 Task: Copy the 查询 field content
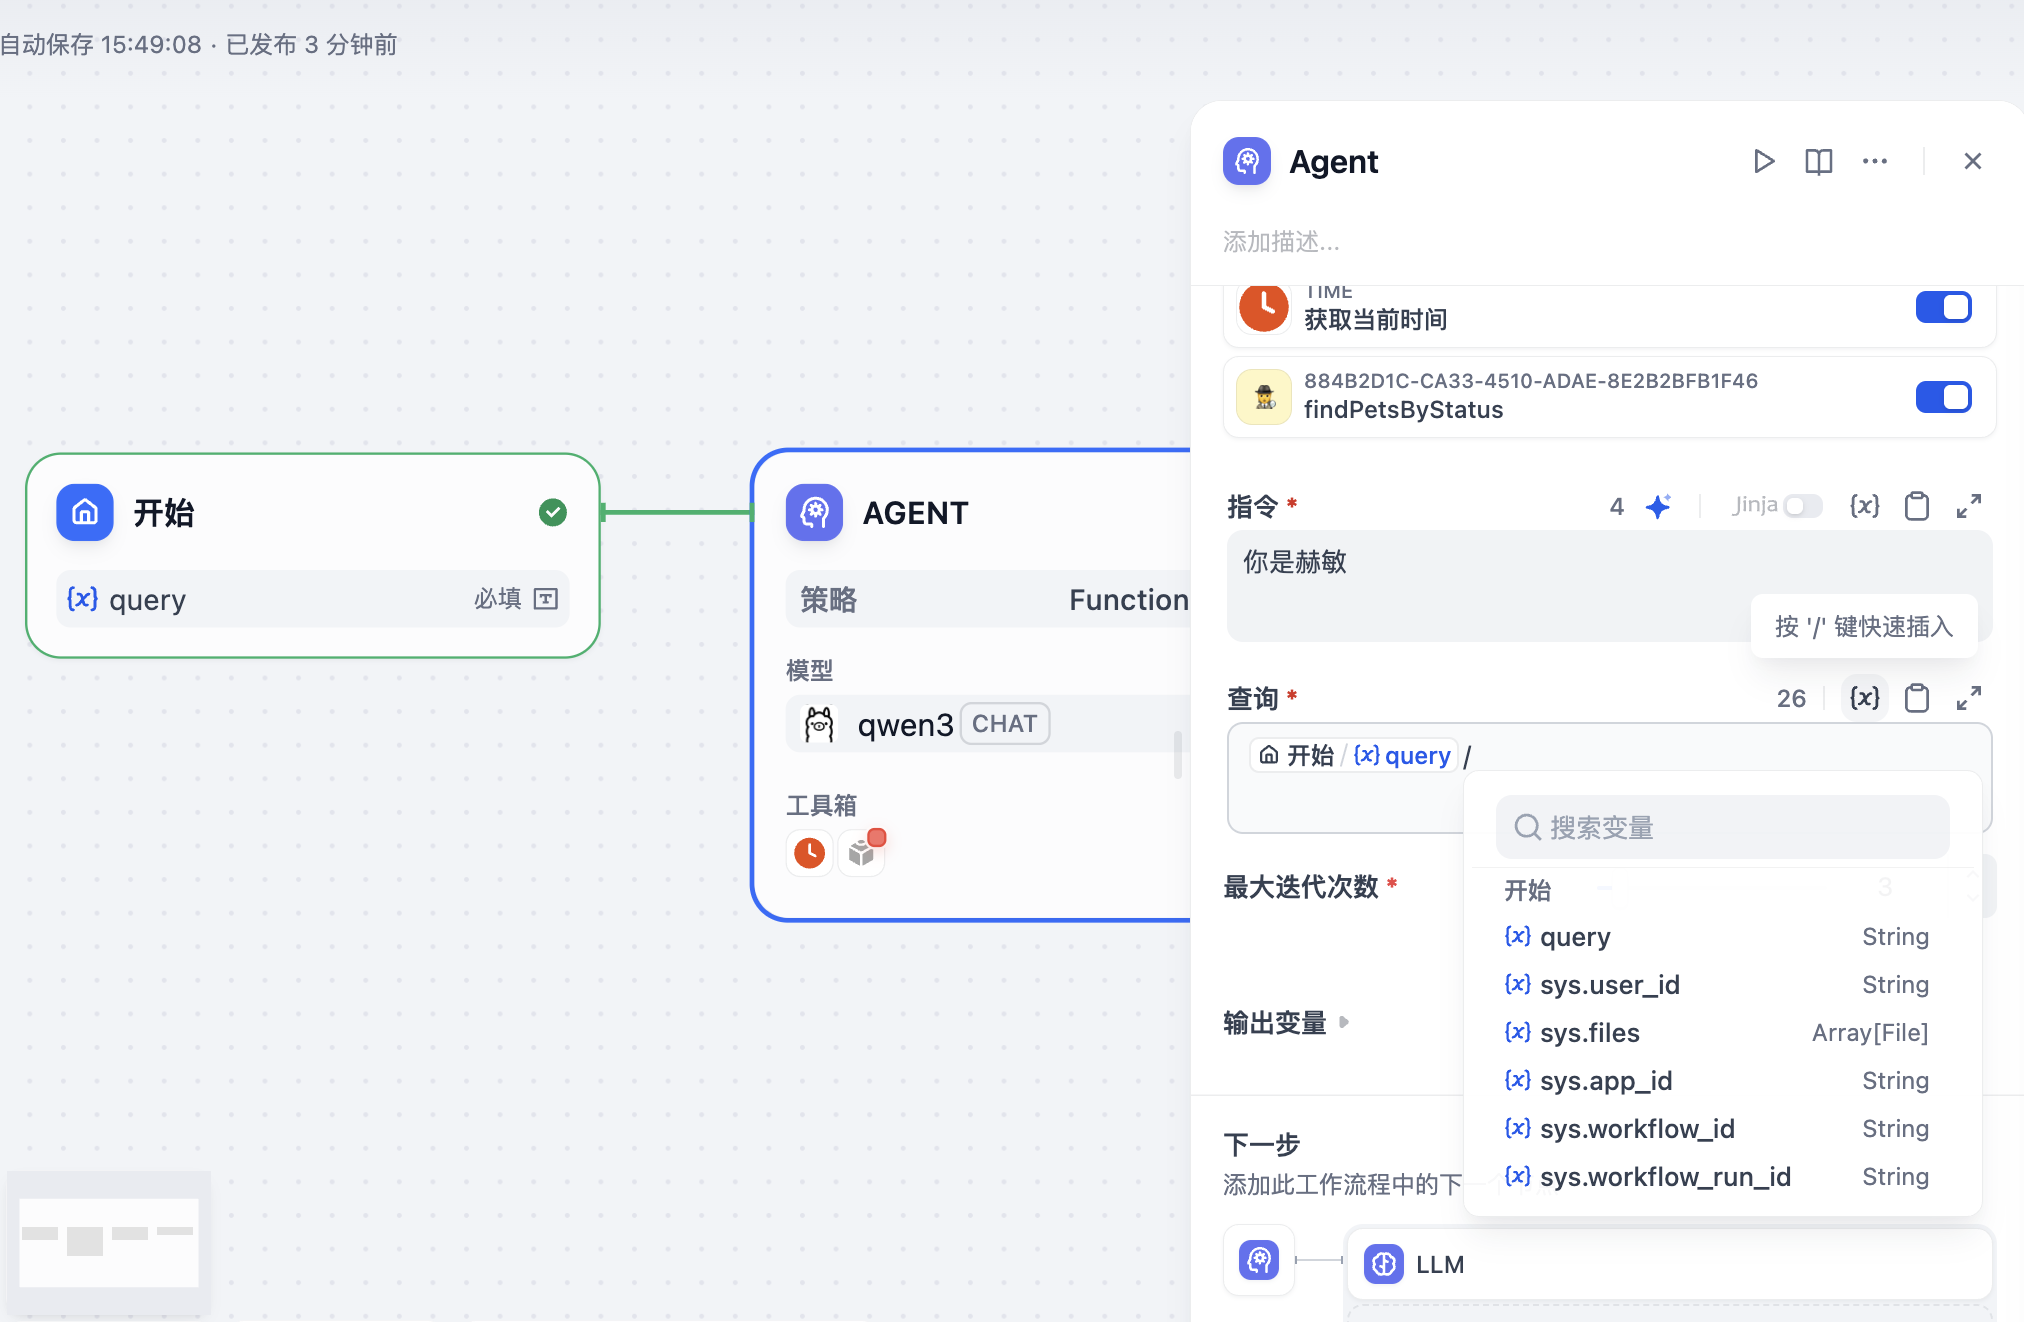1916,698
